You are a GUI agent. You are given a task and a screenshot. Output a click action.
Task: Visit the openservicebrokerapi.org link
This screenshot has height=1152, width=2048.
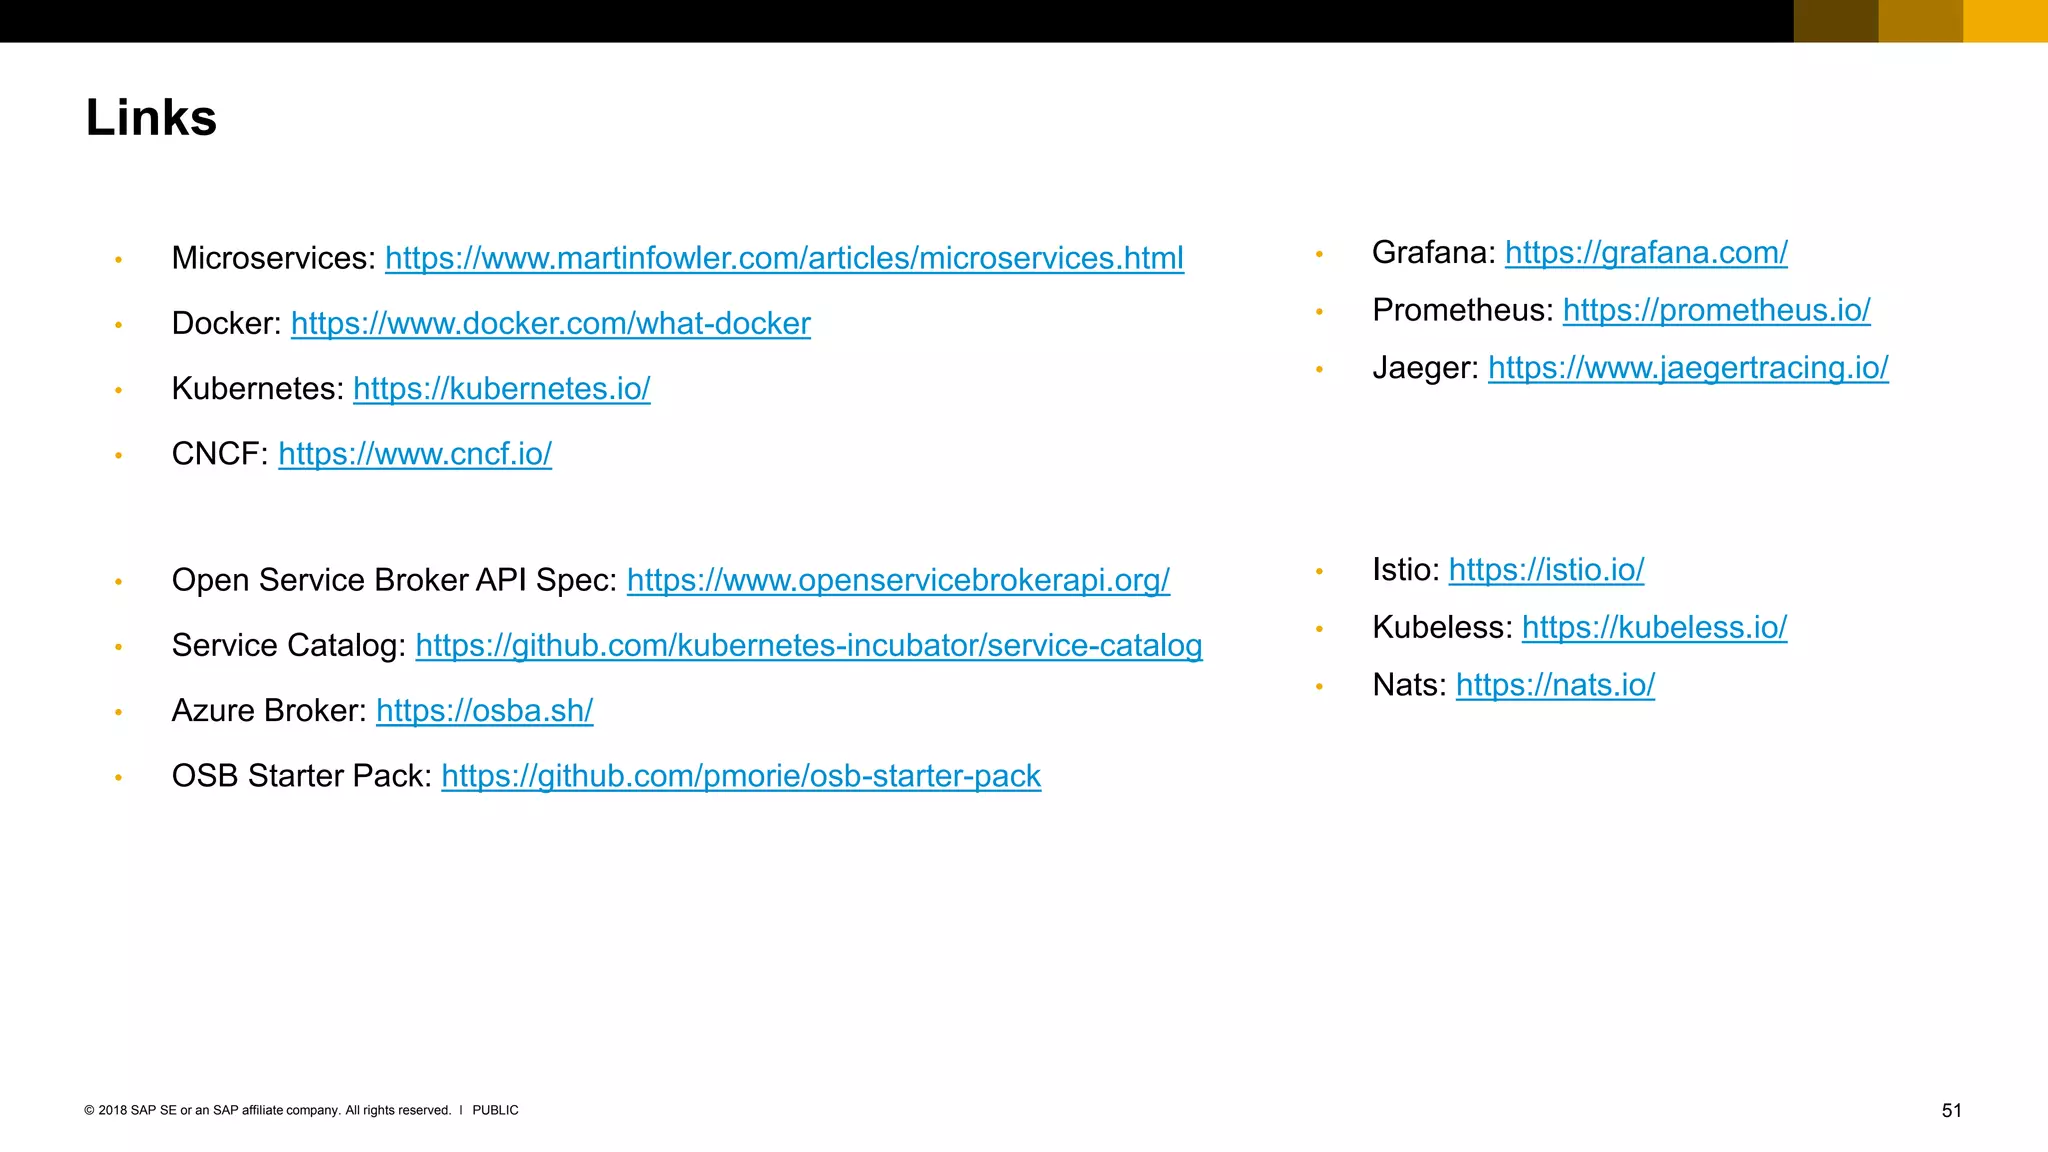[898, 581]
